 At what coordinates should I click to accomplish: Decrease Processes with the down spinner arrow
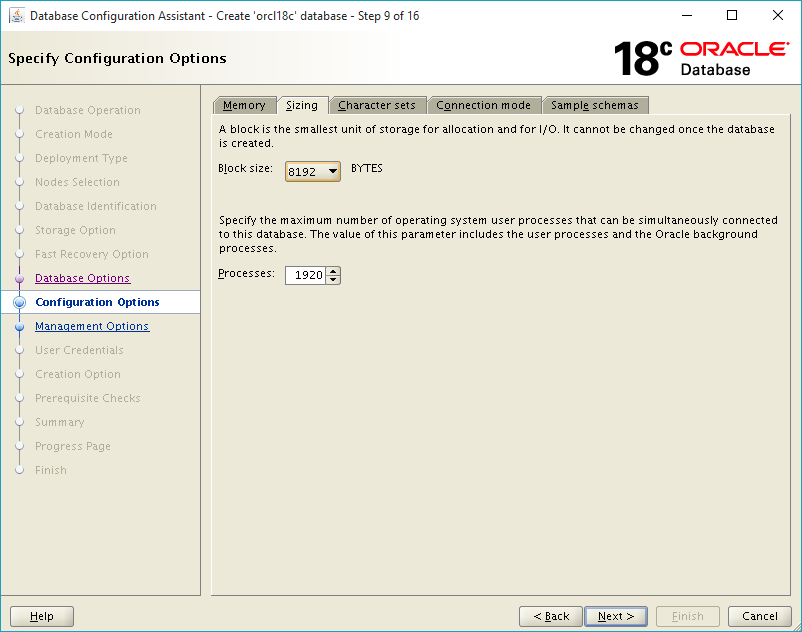click(x=333, y=279)
